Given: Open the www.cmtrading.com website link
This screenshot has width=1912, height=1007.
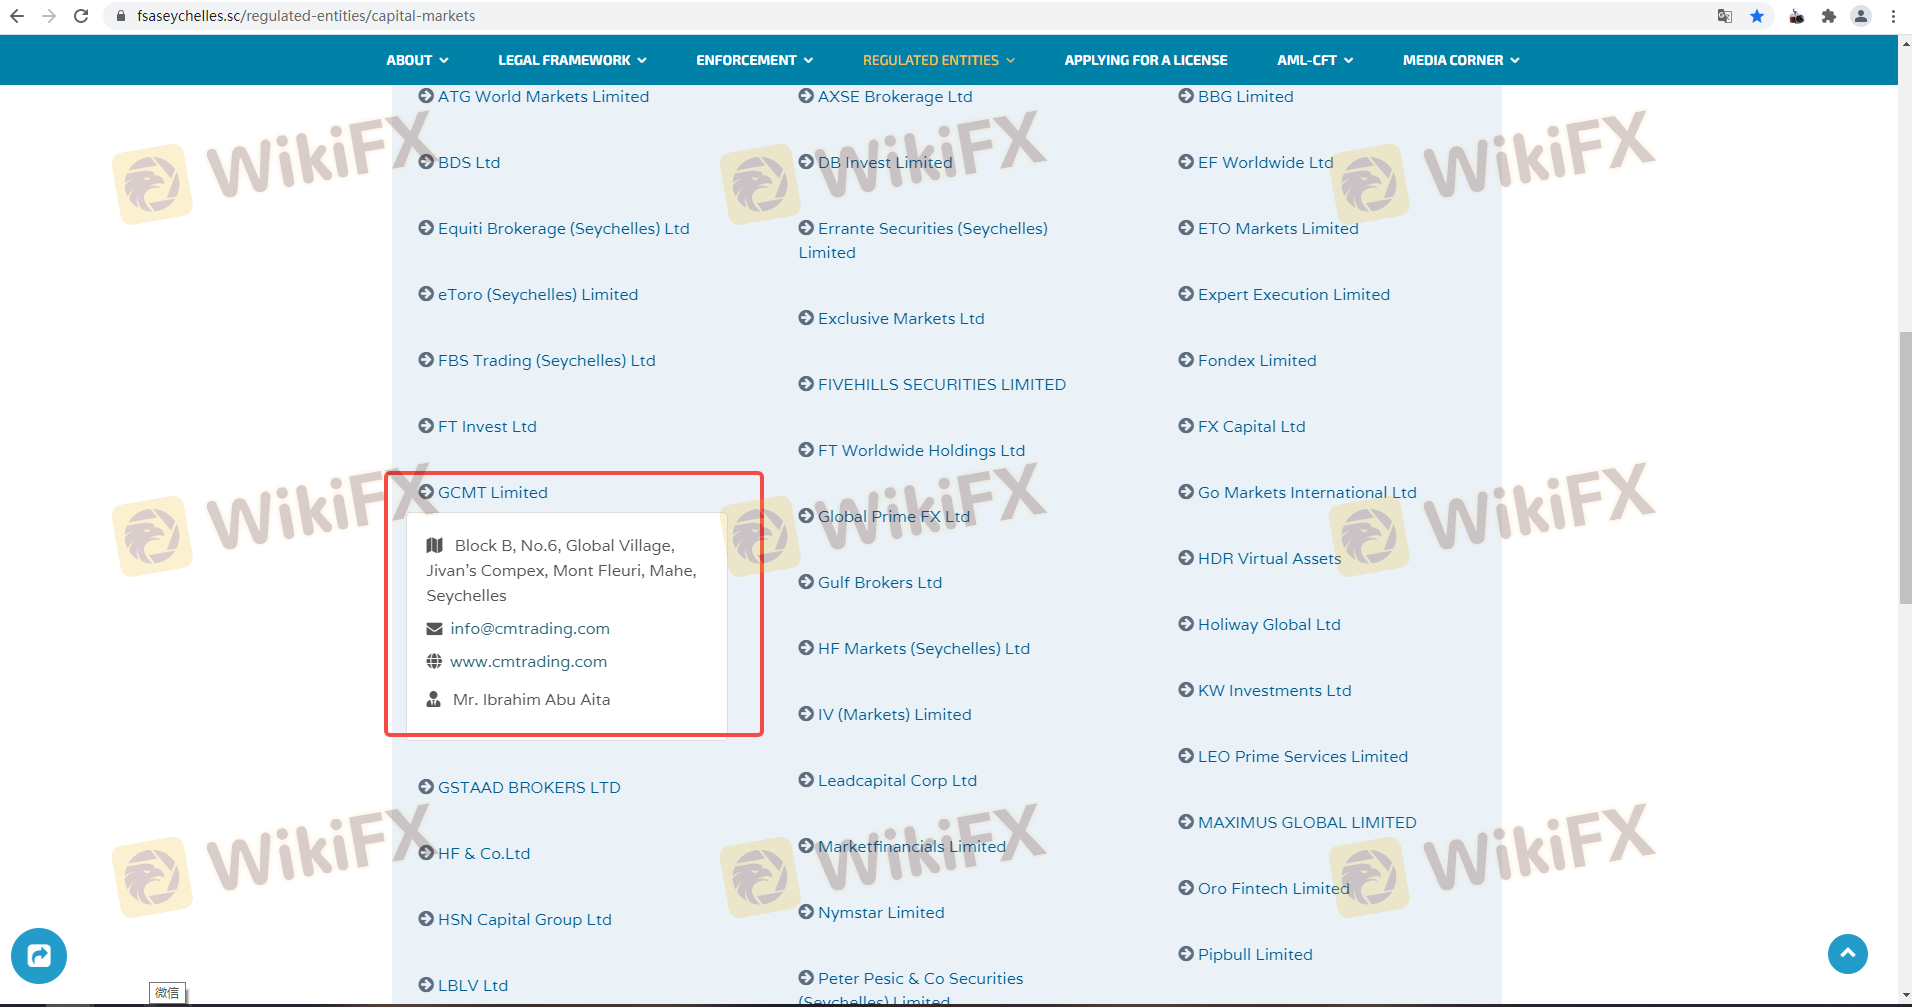Looking at the screenshot, I should 528,661.
